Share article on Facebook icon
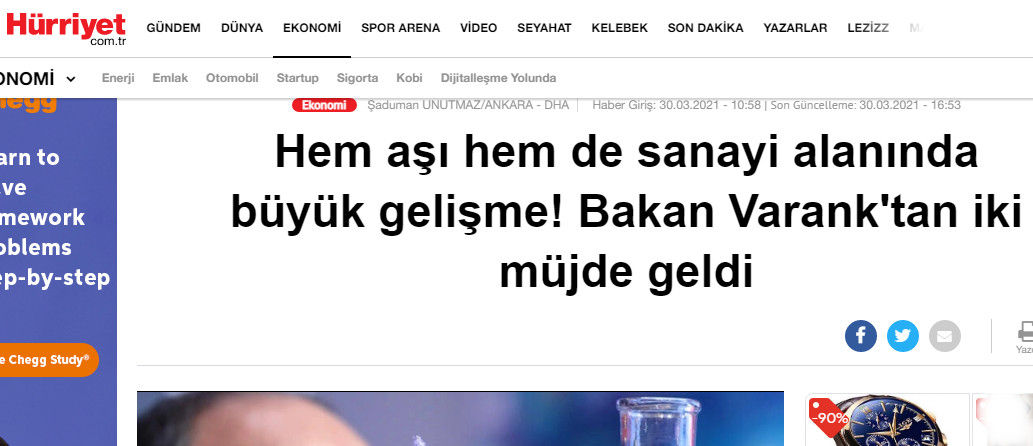The image size is (1033, 446). pos(860,336)
